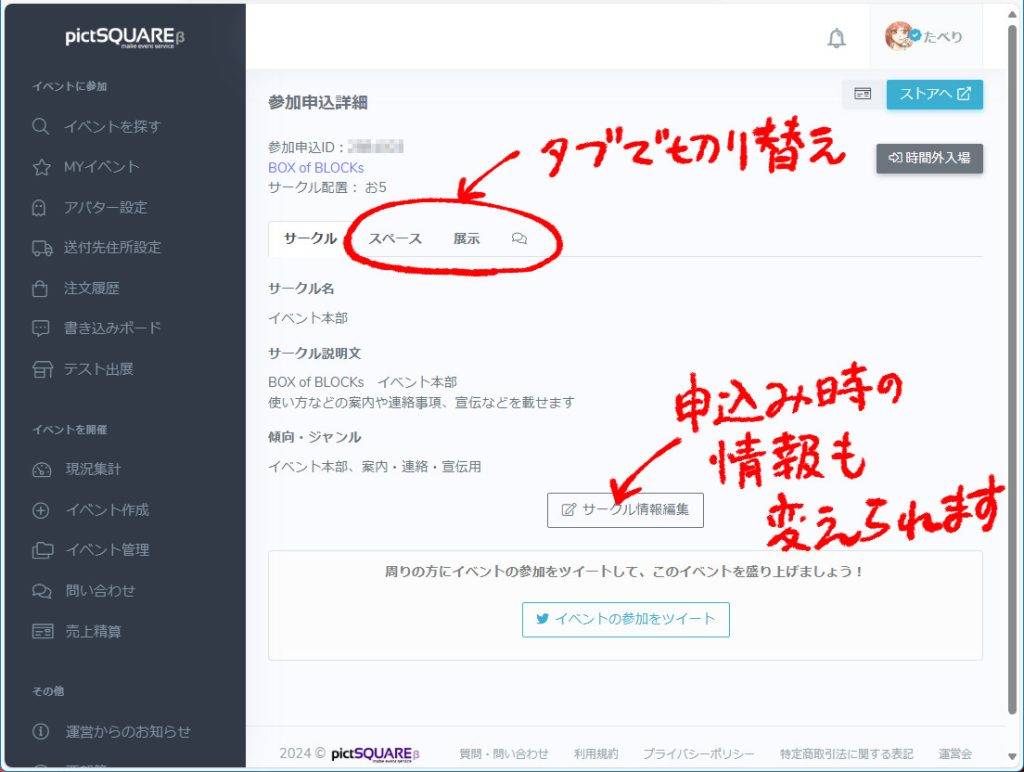The height and width of the screenshot is (772, 1024).
Task: Switch to the スペース tab
Action: (395, 239)
